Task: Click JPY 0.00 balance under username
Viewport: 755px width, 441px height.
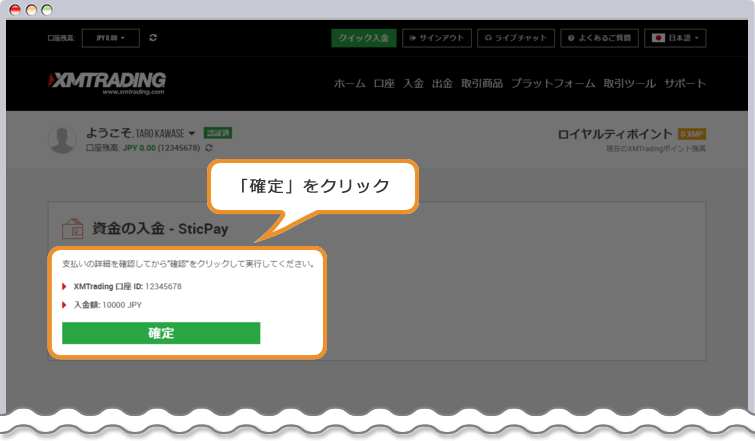Action: pyautogui.click(x=139, y=148)
